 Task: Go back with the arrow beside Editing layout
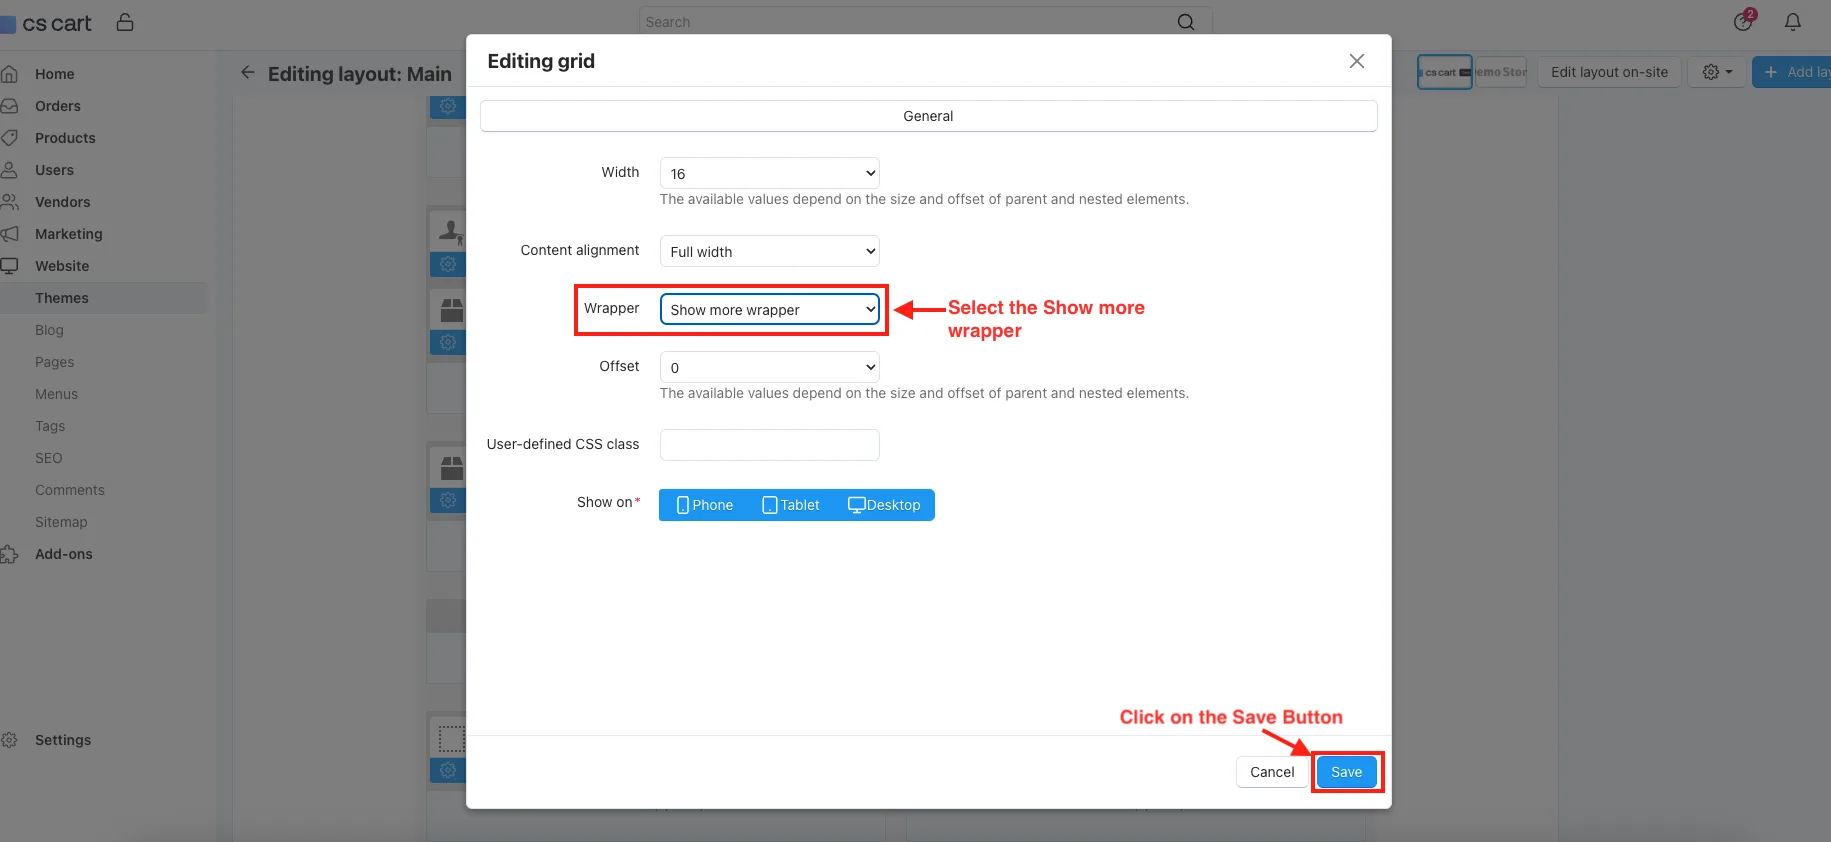[x=248, y=72]
